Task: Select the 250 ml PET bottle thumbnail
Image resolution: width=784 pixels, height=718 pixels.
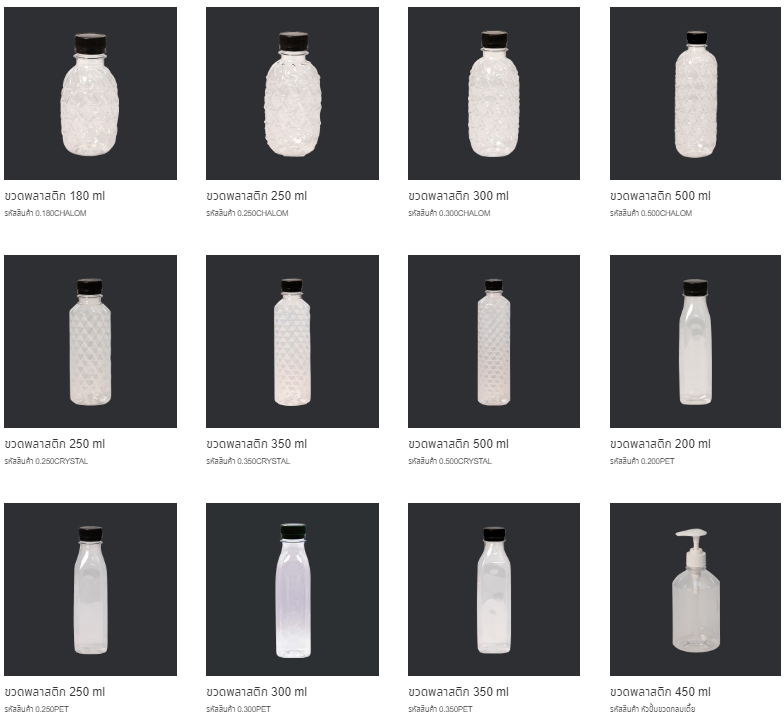Action: click(90, 590)
